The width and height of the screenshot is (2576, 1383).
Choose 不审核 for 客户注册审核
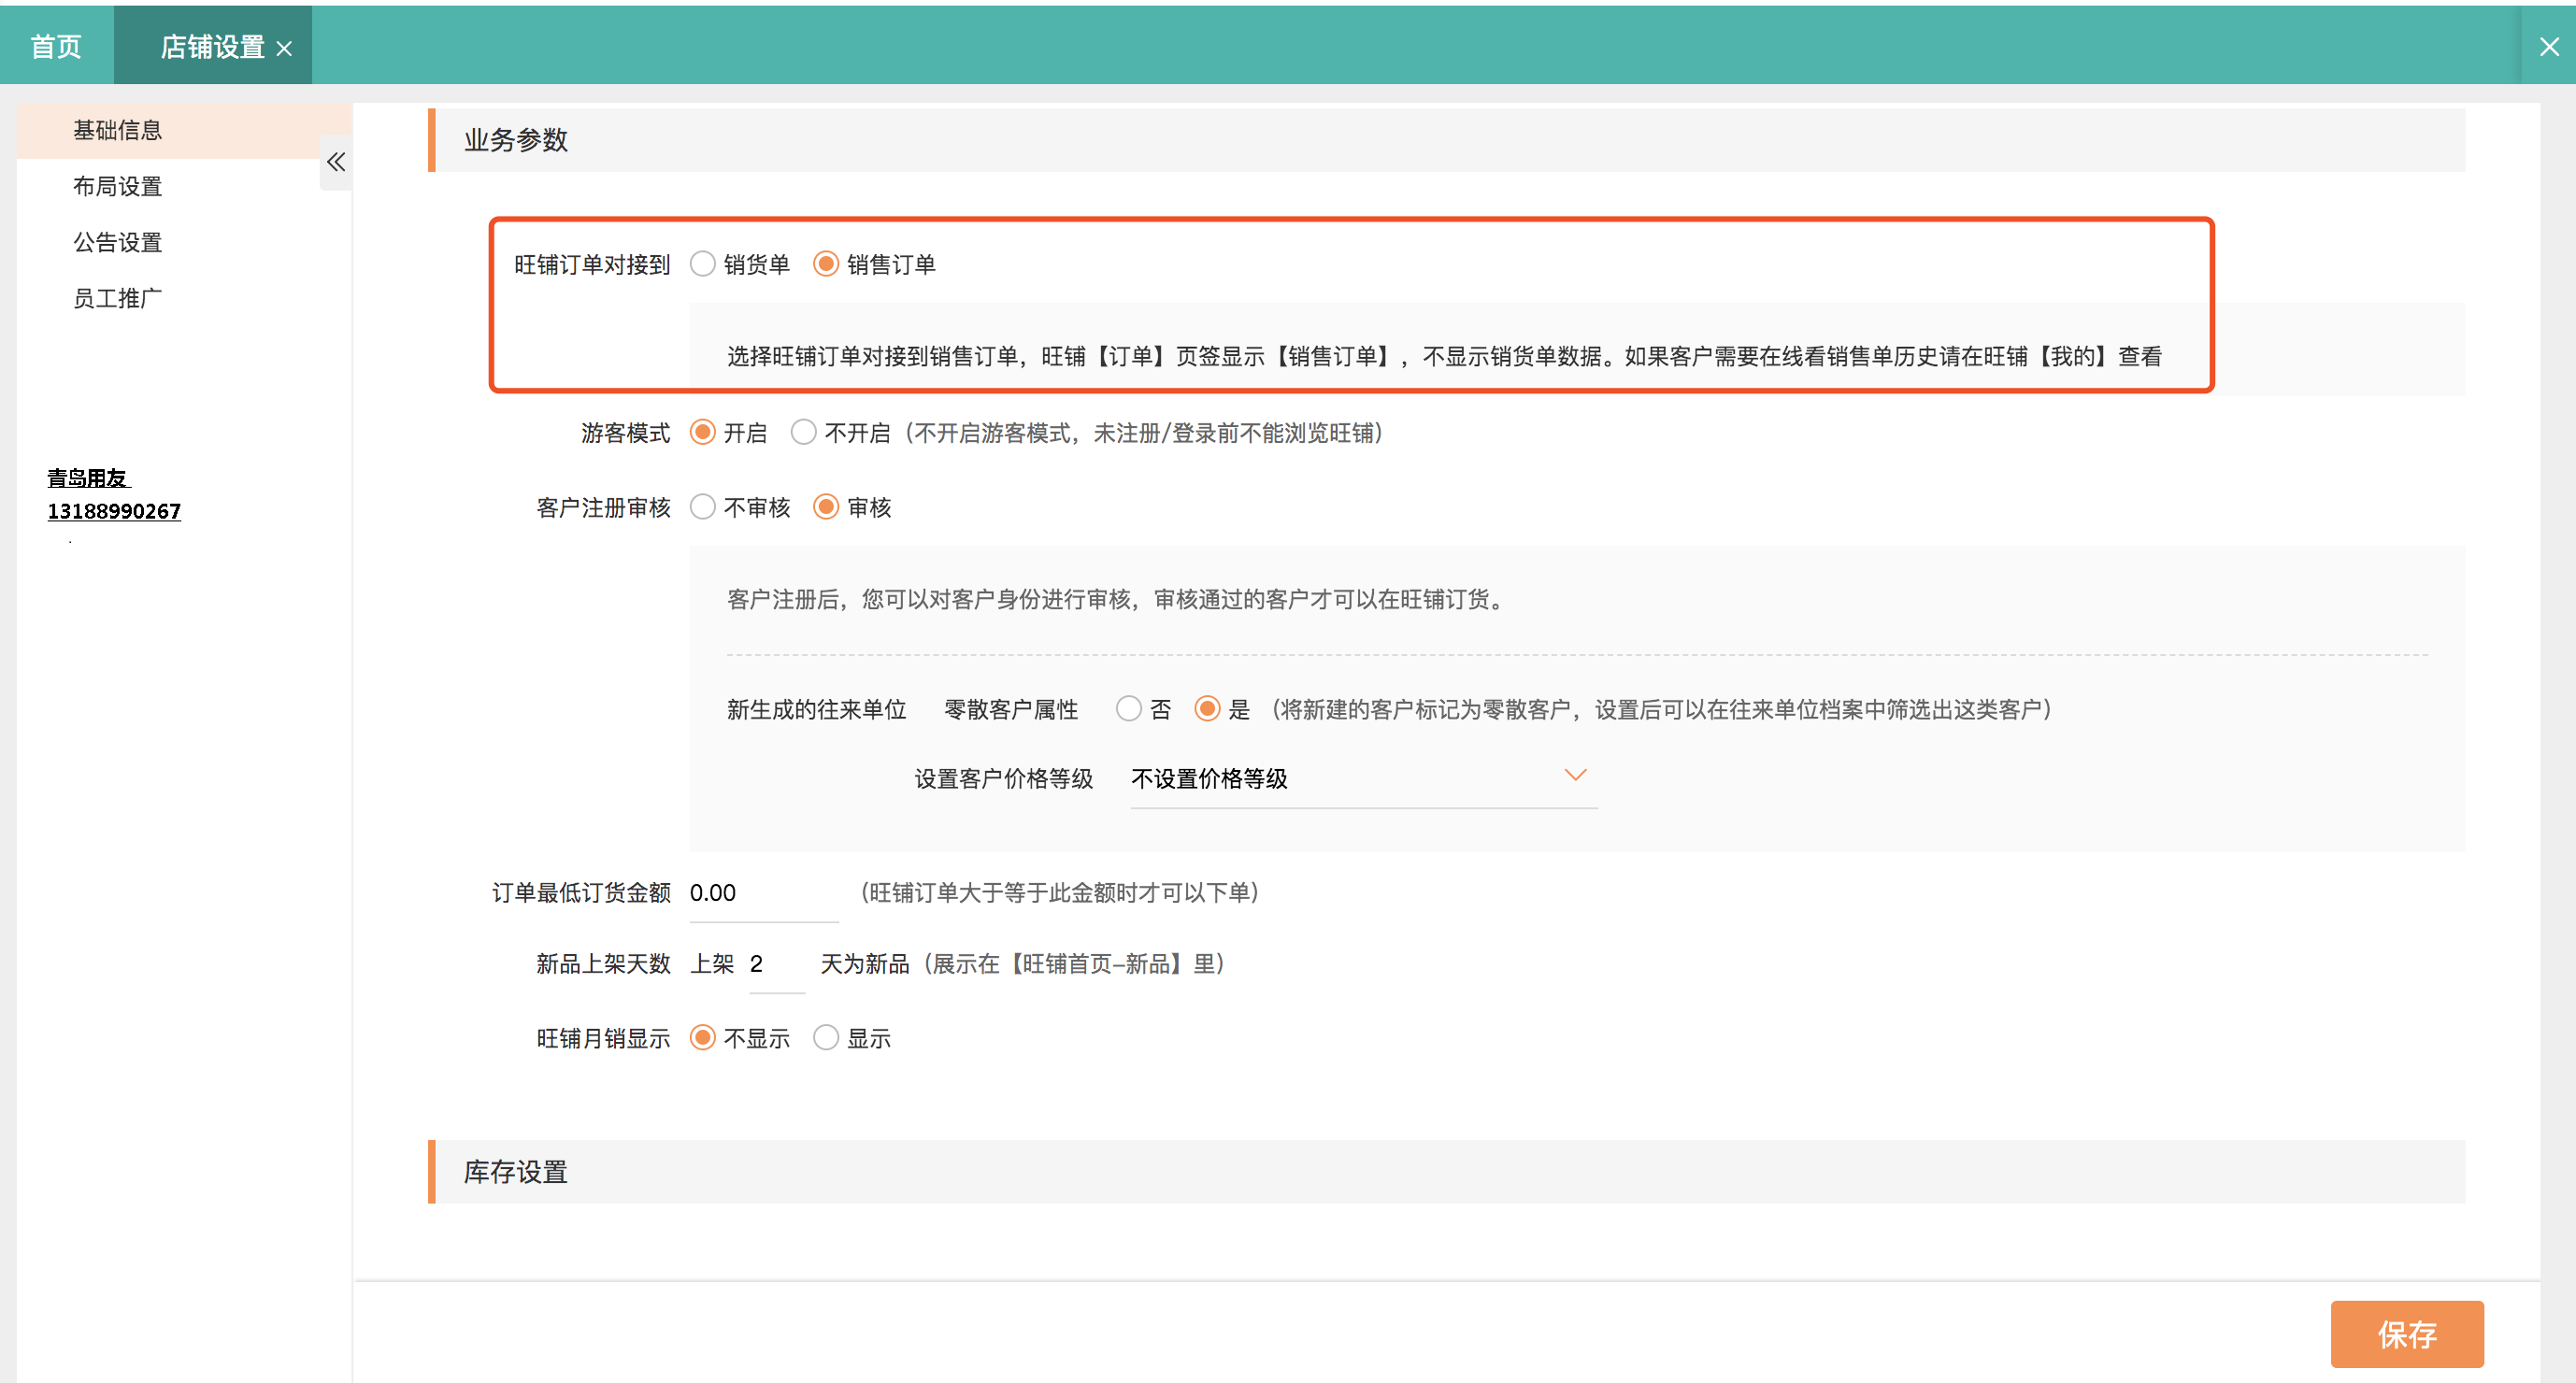tap(703, 508)
